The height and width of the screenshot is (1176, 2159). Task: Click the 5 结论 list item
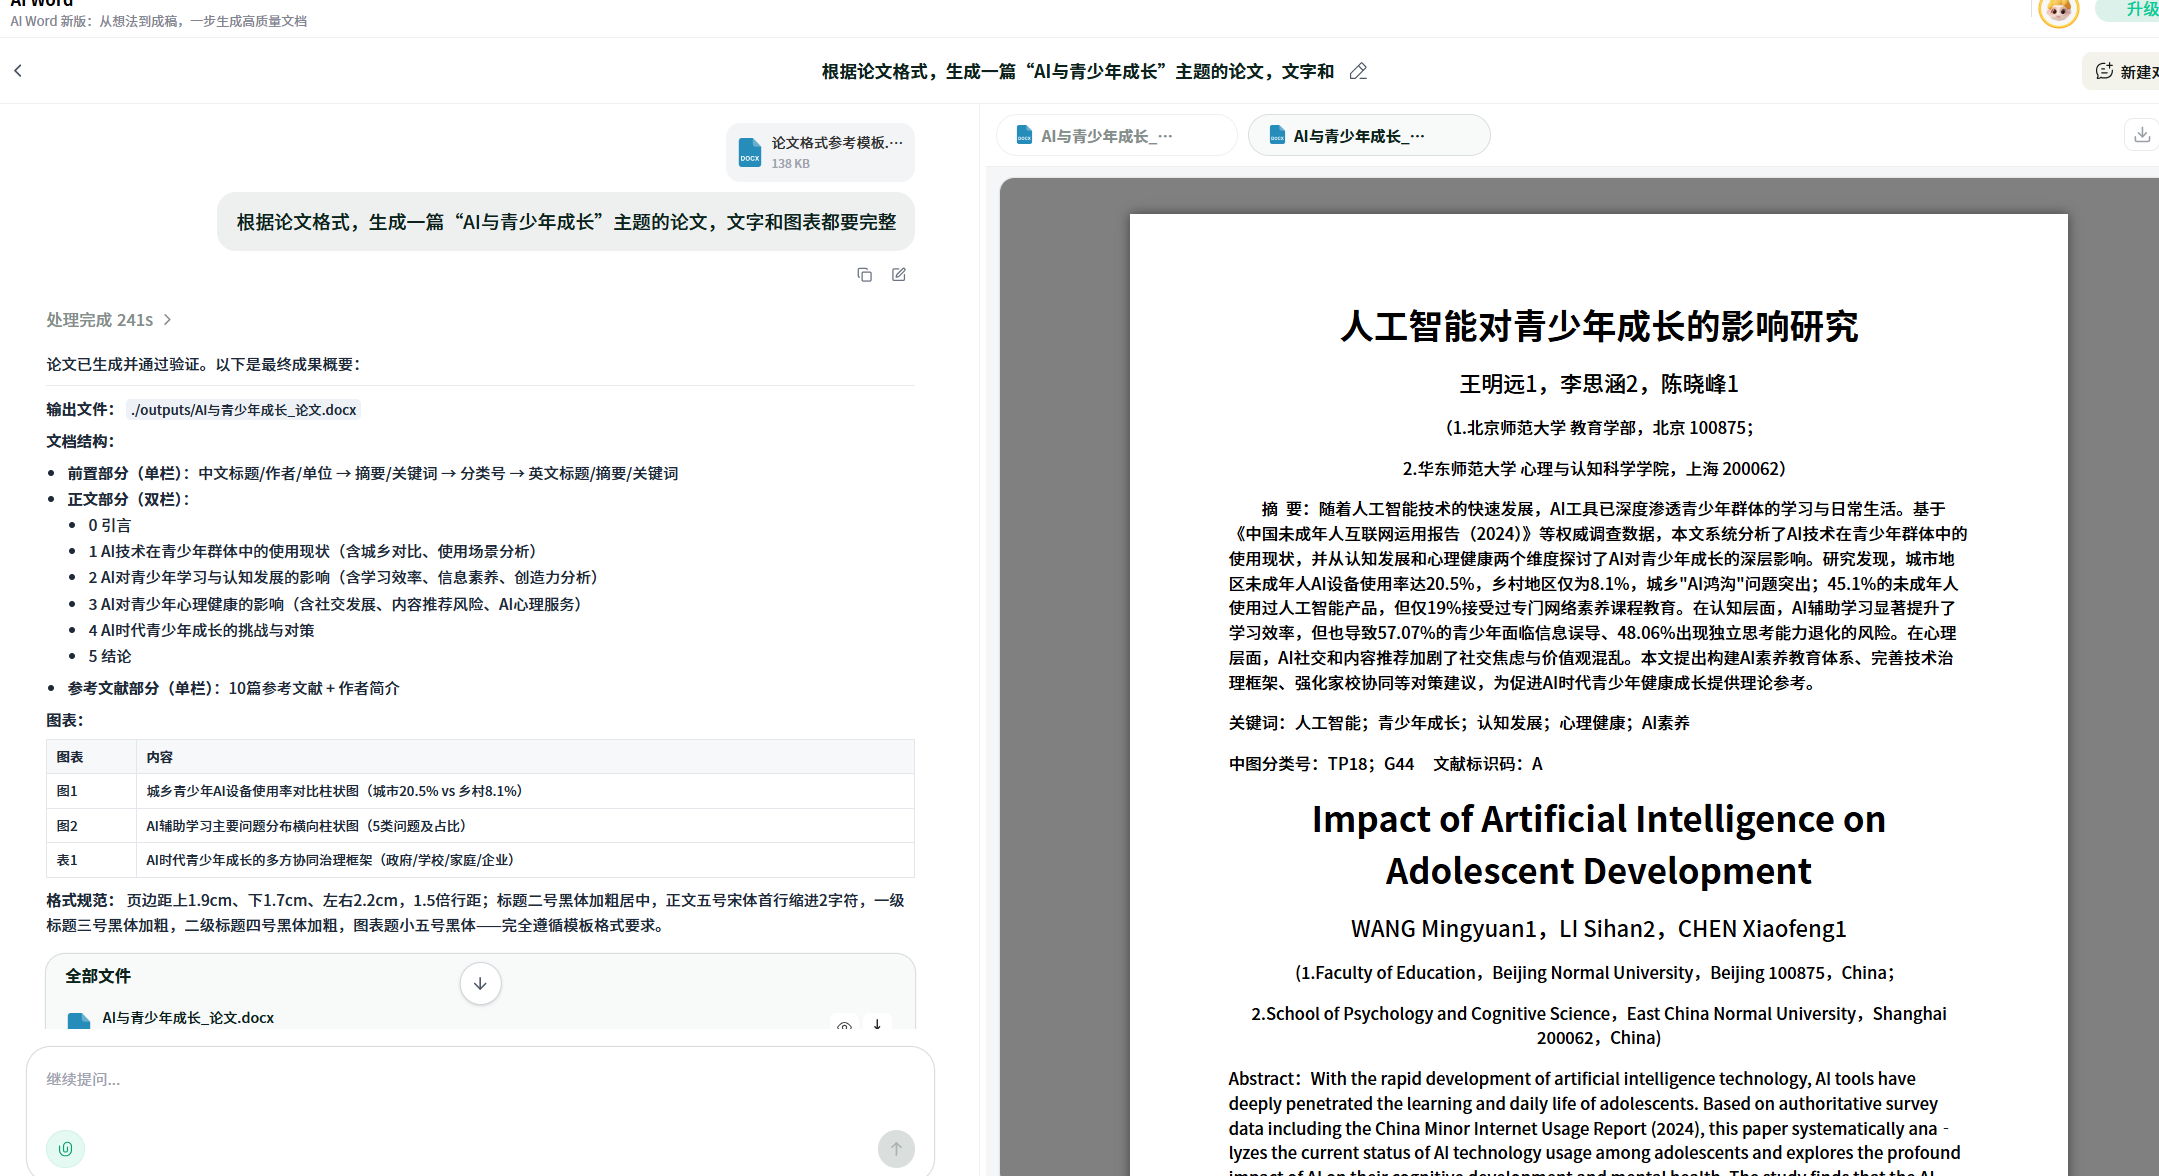(110, 657)
